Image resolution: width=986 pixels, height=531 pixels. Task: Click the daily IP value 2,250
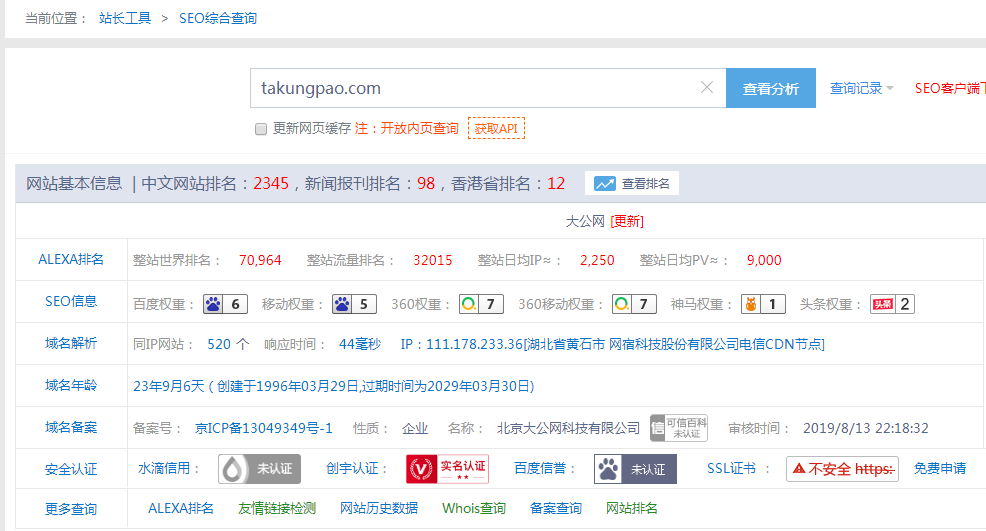tap(597, 260)
